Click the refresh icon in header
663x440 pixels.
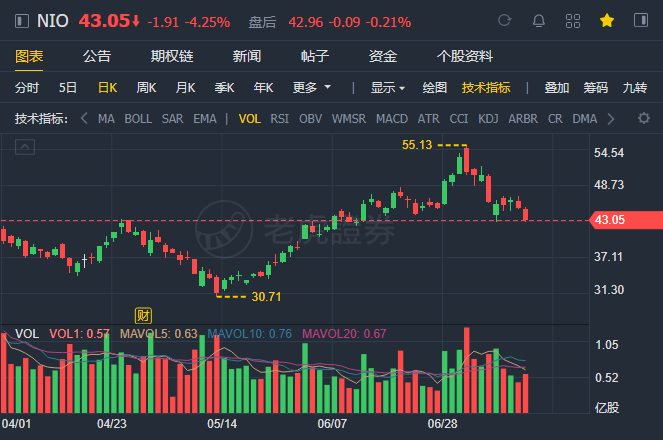504,20
